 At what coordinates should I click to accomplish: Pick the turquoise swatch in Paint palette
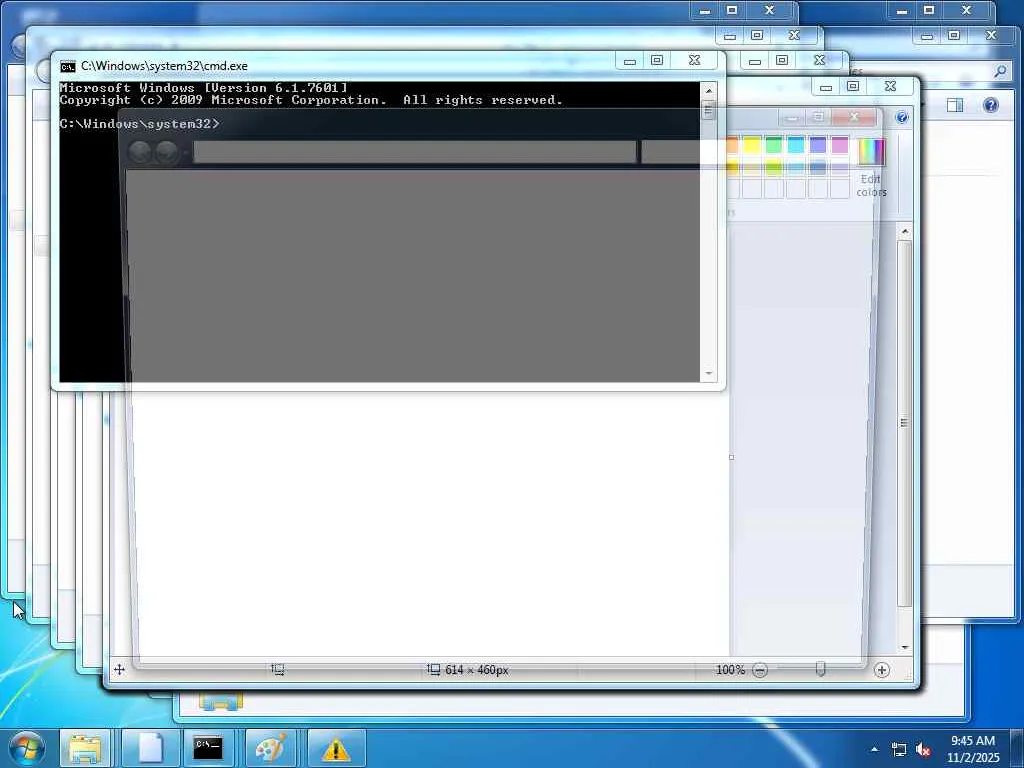[x=795, y=144]
